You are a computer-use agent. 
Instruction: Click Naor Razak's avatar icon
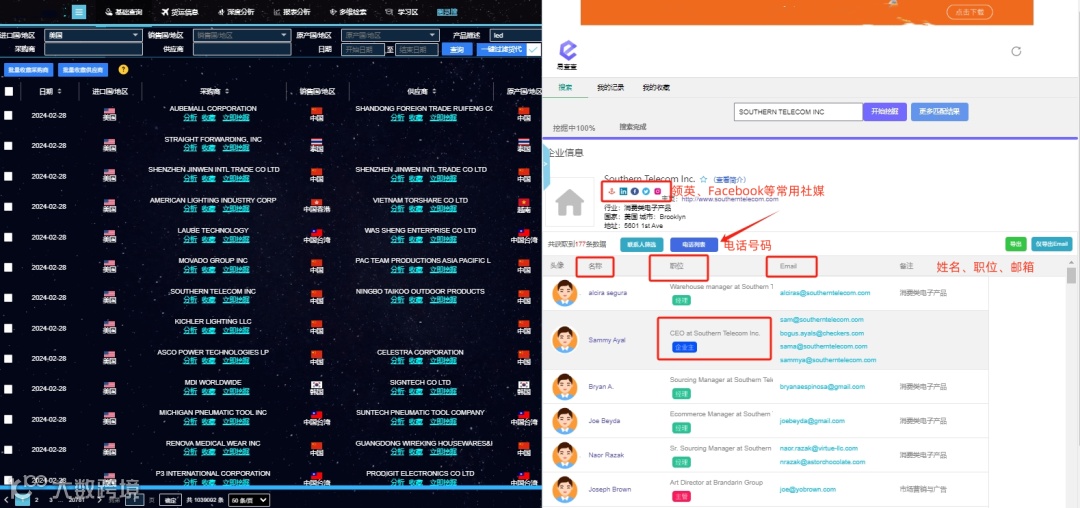[565, 455]
